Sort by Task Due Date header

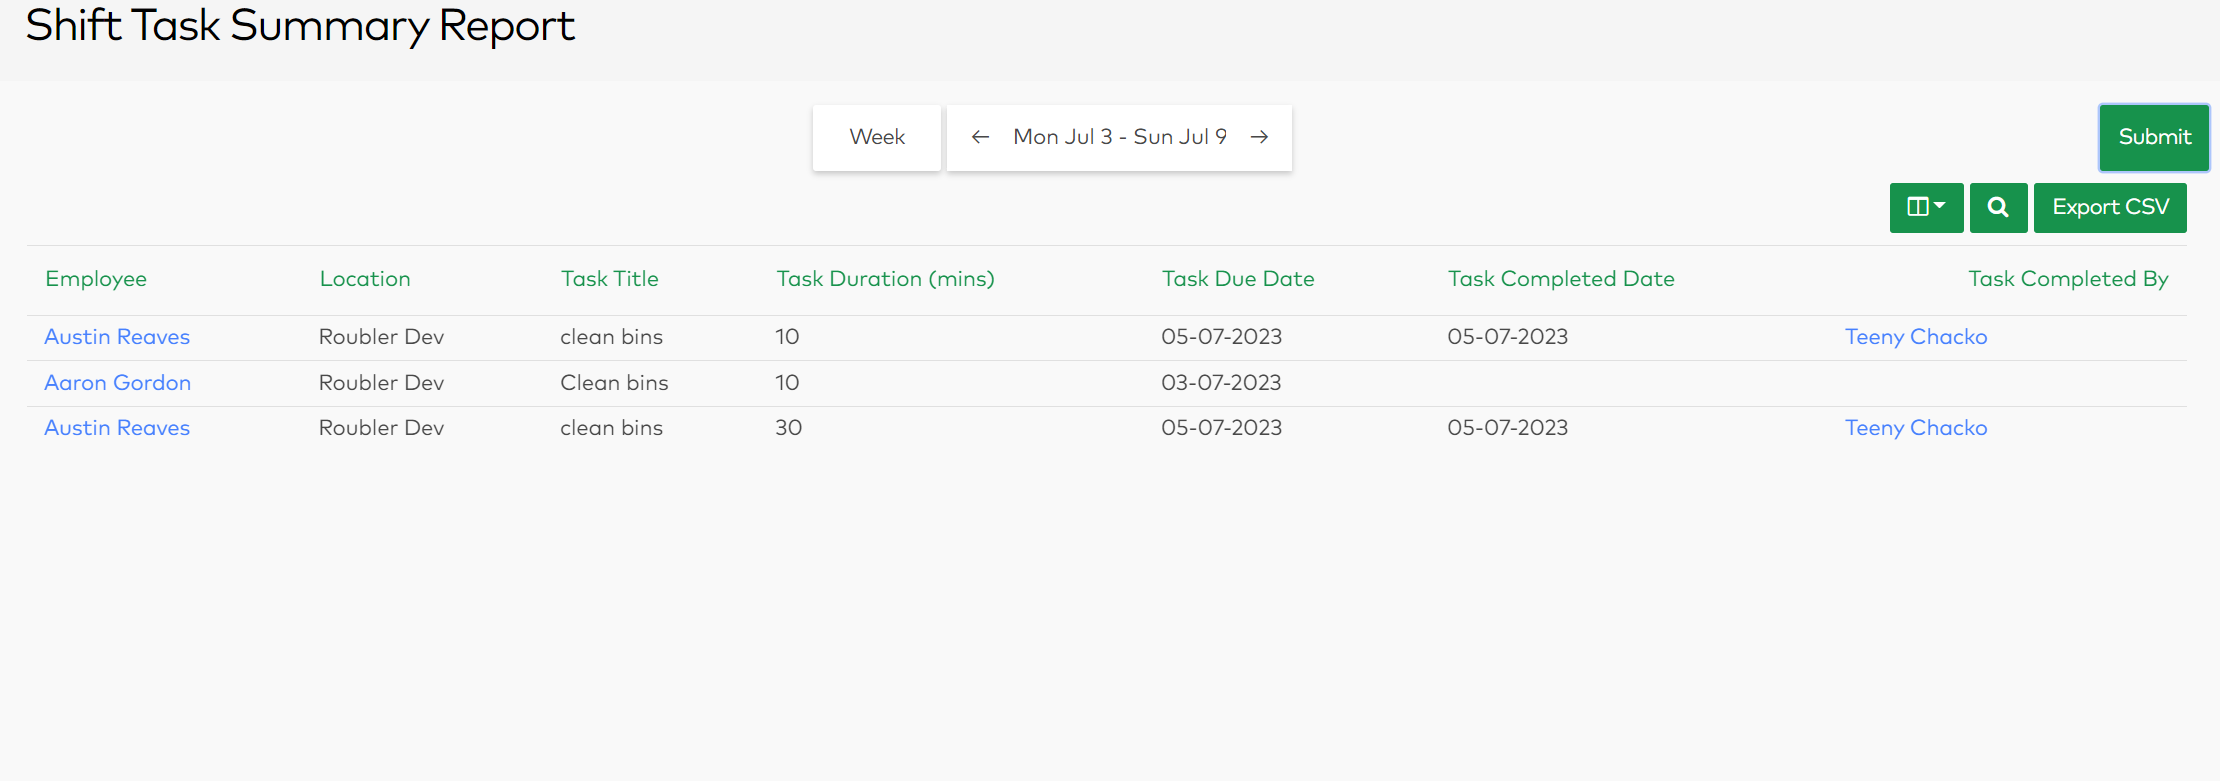click(1238, 279)
